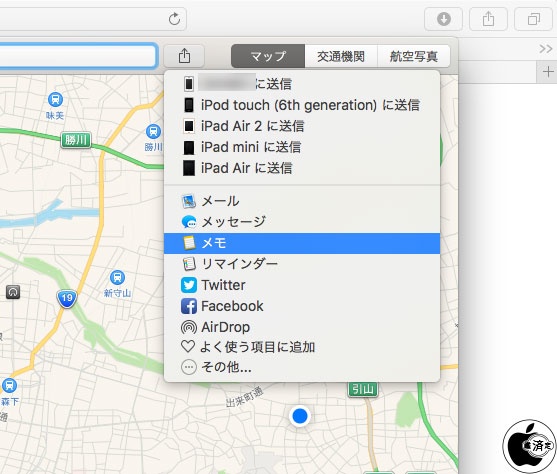The height and width of the screenshot is (474, 557).
Task: Click the Safari toolbar share icon
Action: point(488,19)
